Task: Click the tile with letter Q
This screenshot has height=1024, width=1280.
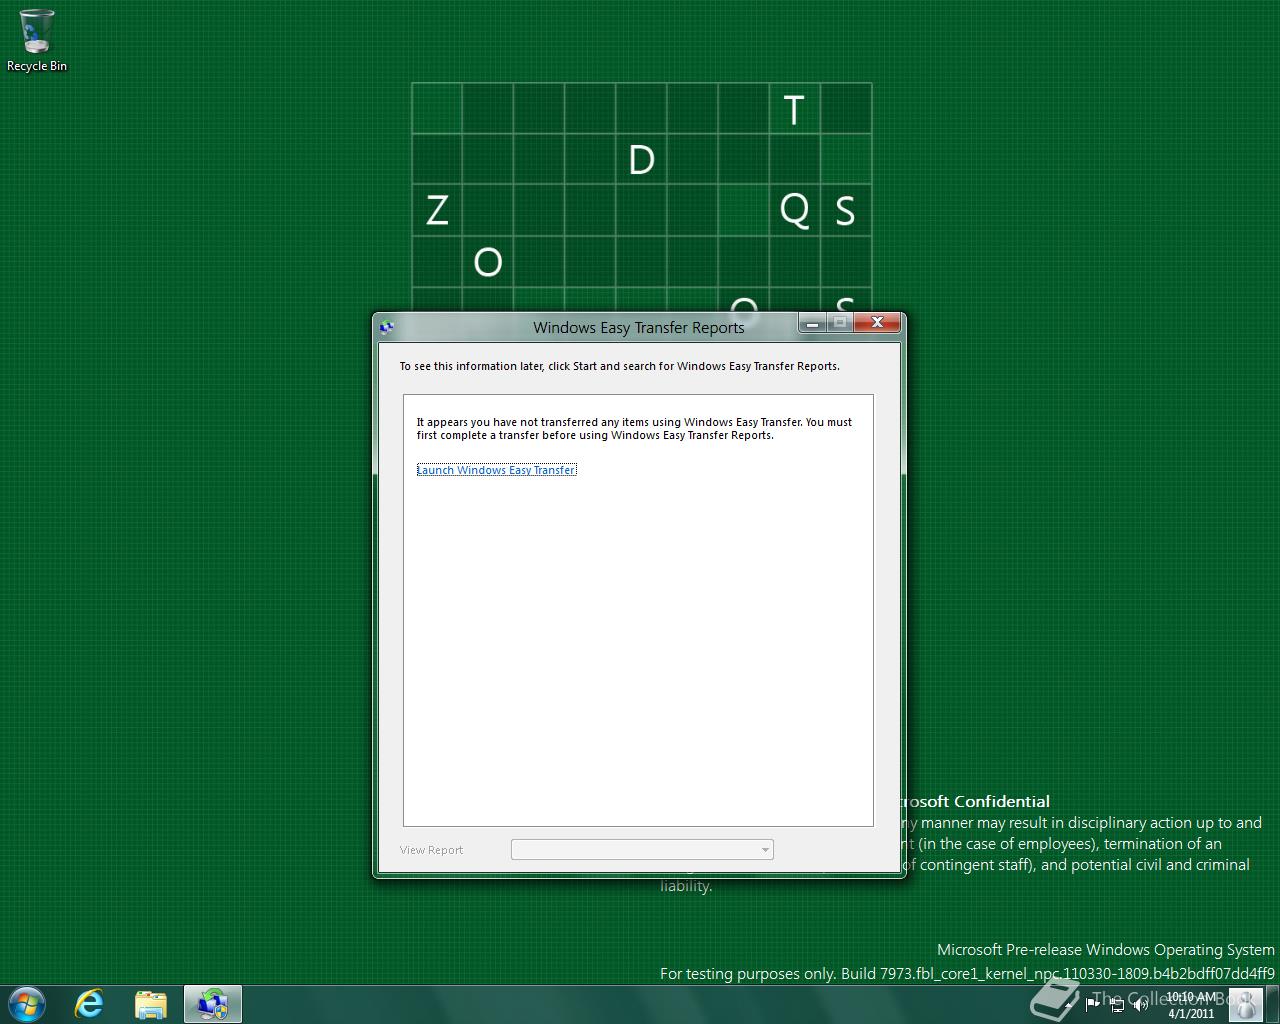Action: [795, 211]
